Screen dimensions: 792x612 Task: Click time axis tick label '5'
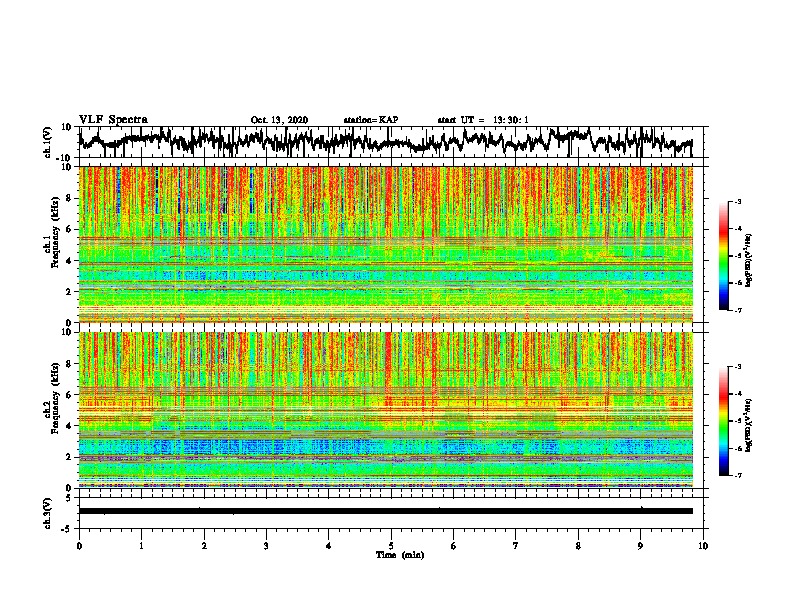pos(391,546)
